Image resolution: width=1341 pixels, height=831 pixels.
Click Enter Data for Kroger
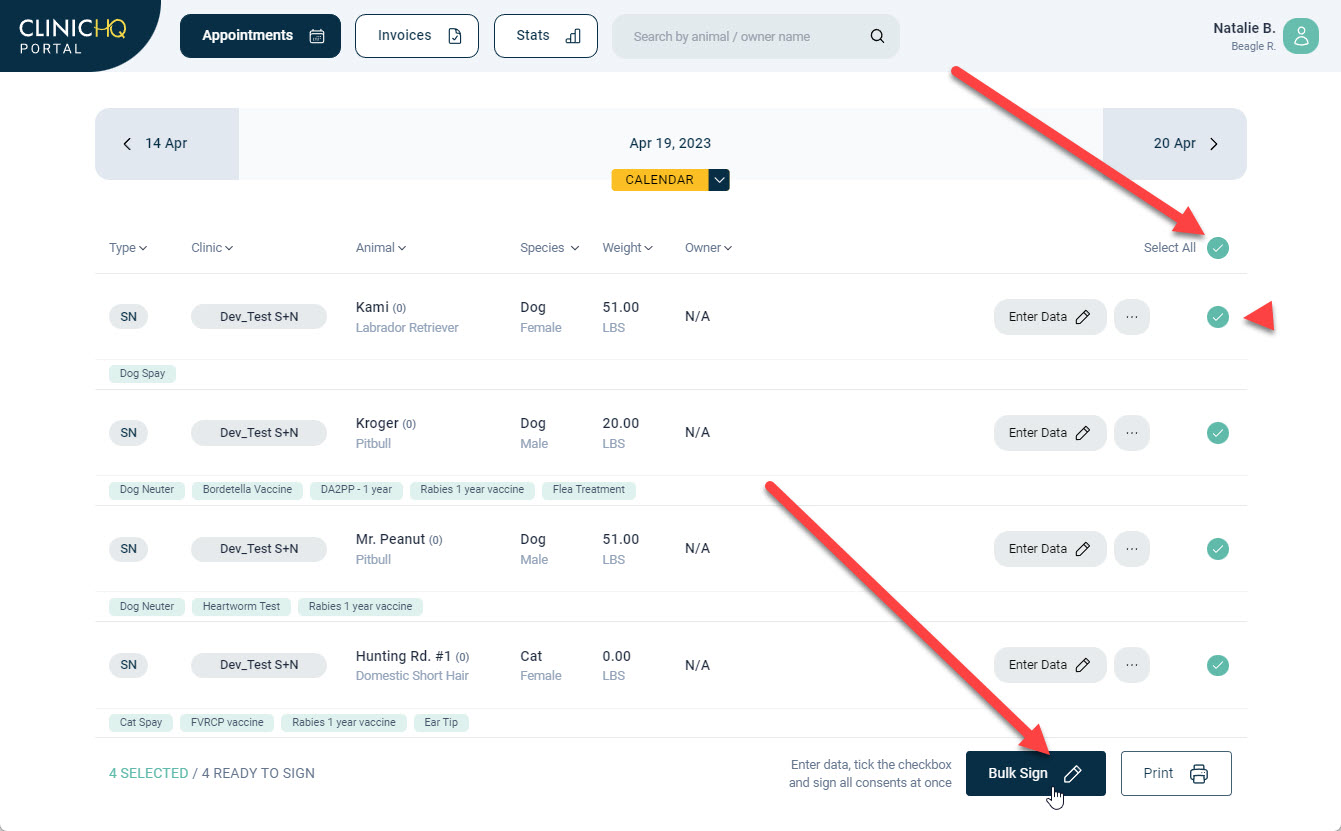click(1049, 433)
